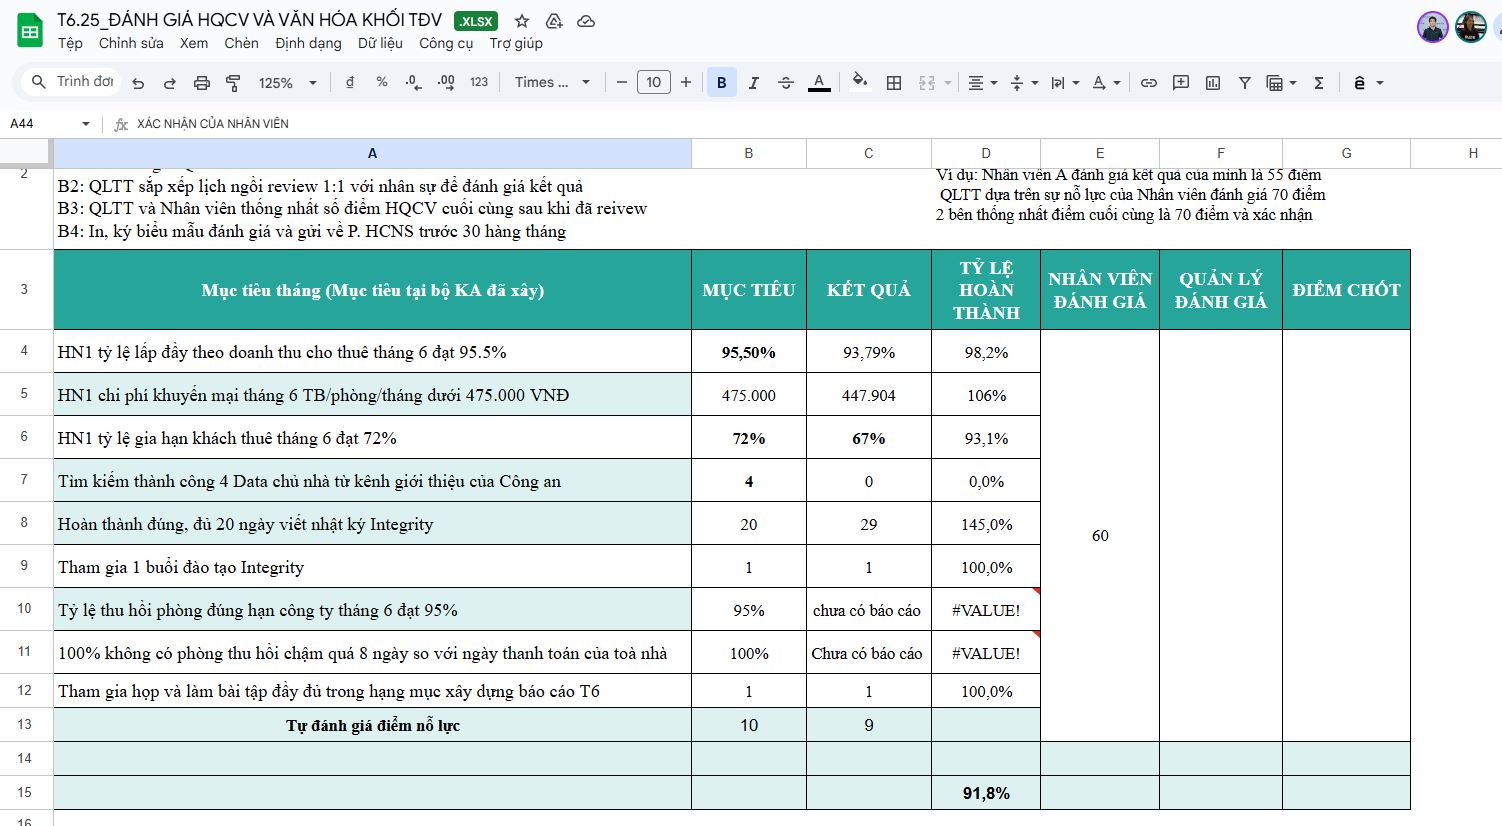This screenshot has width=1502, height=826.
Task: Click the increase font size plus button
Action: [686, 83]
